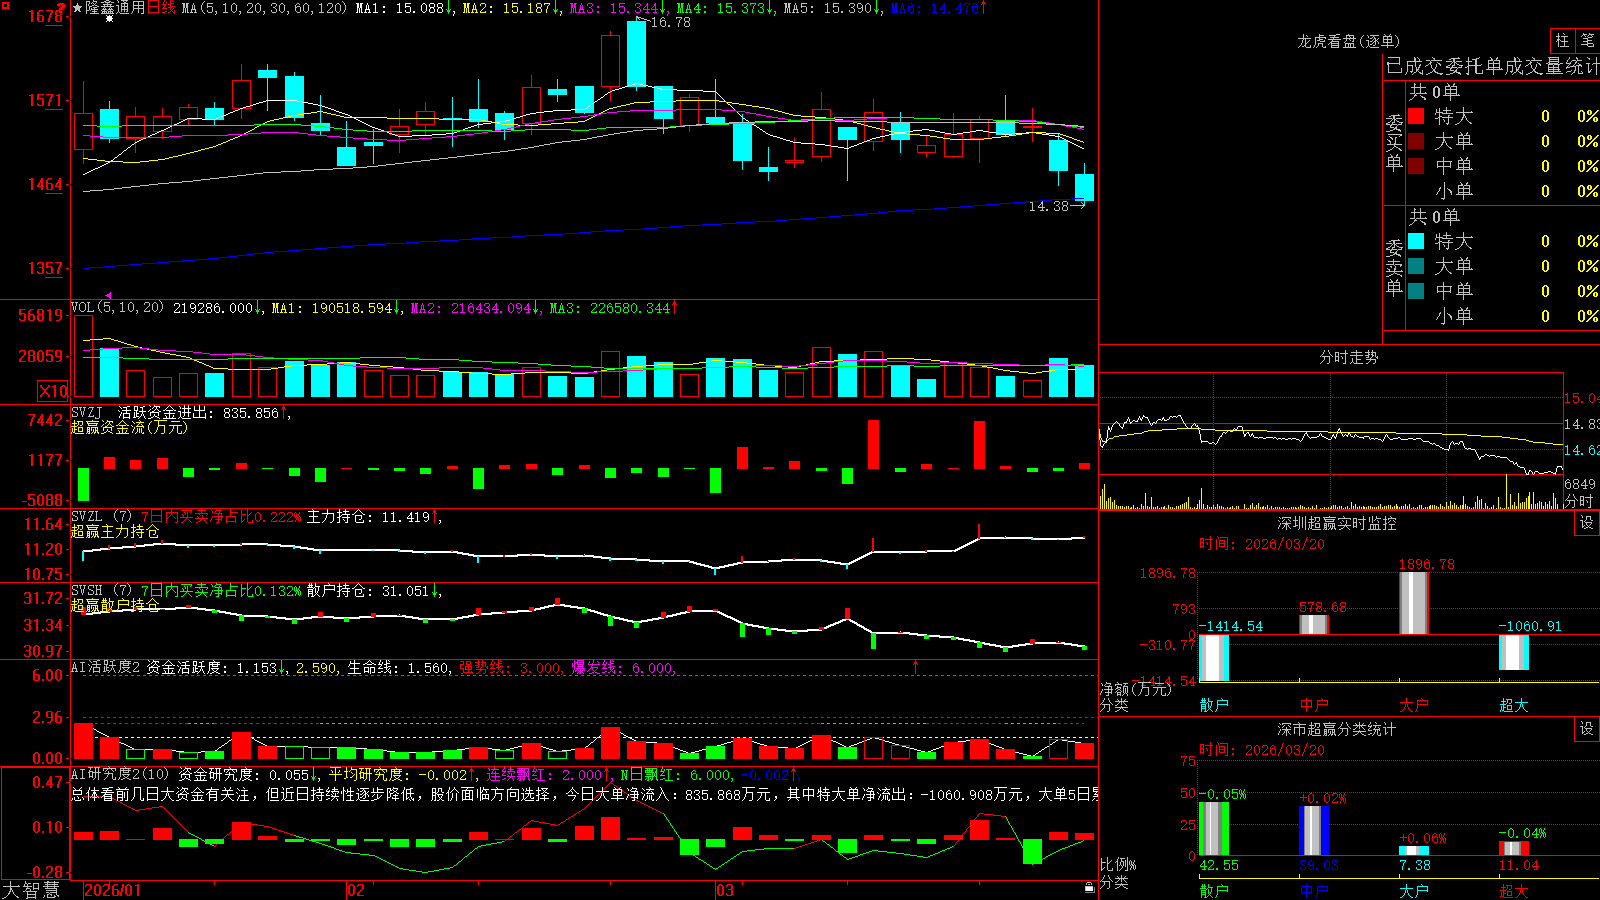Click the lock icon on the time axis
The height and width of the screenshot is (900, 1600).
pyautogui.click(x=1090, y=887)
